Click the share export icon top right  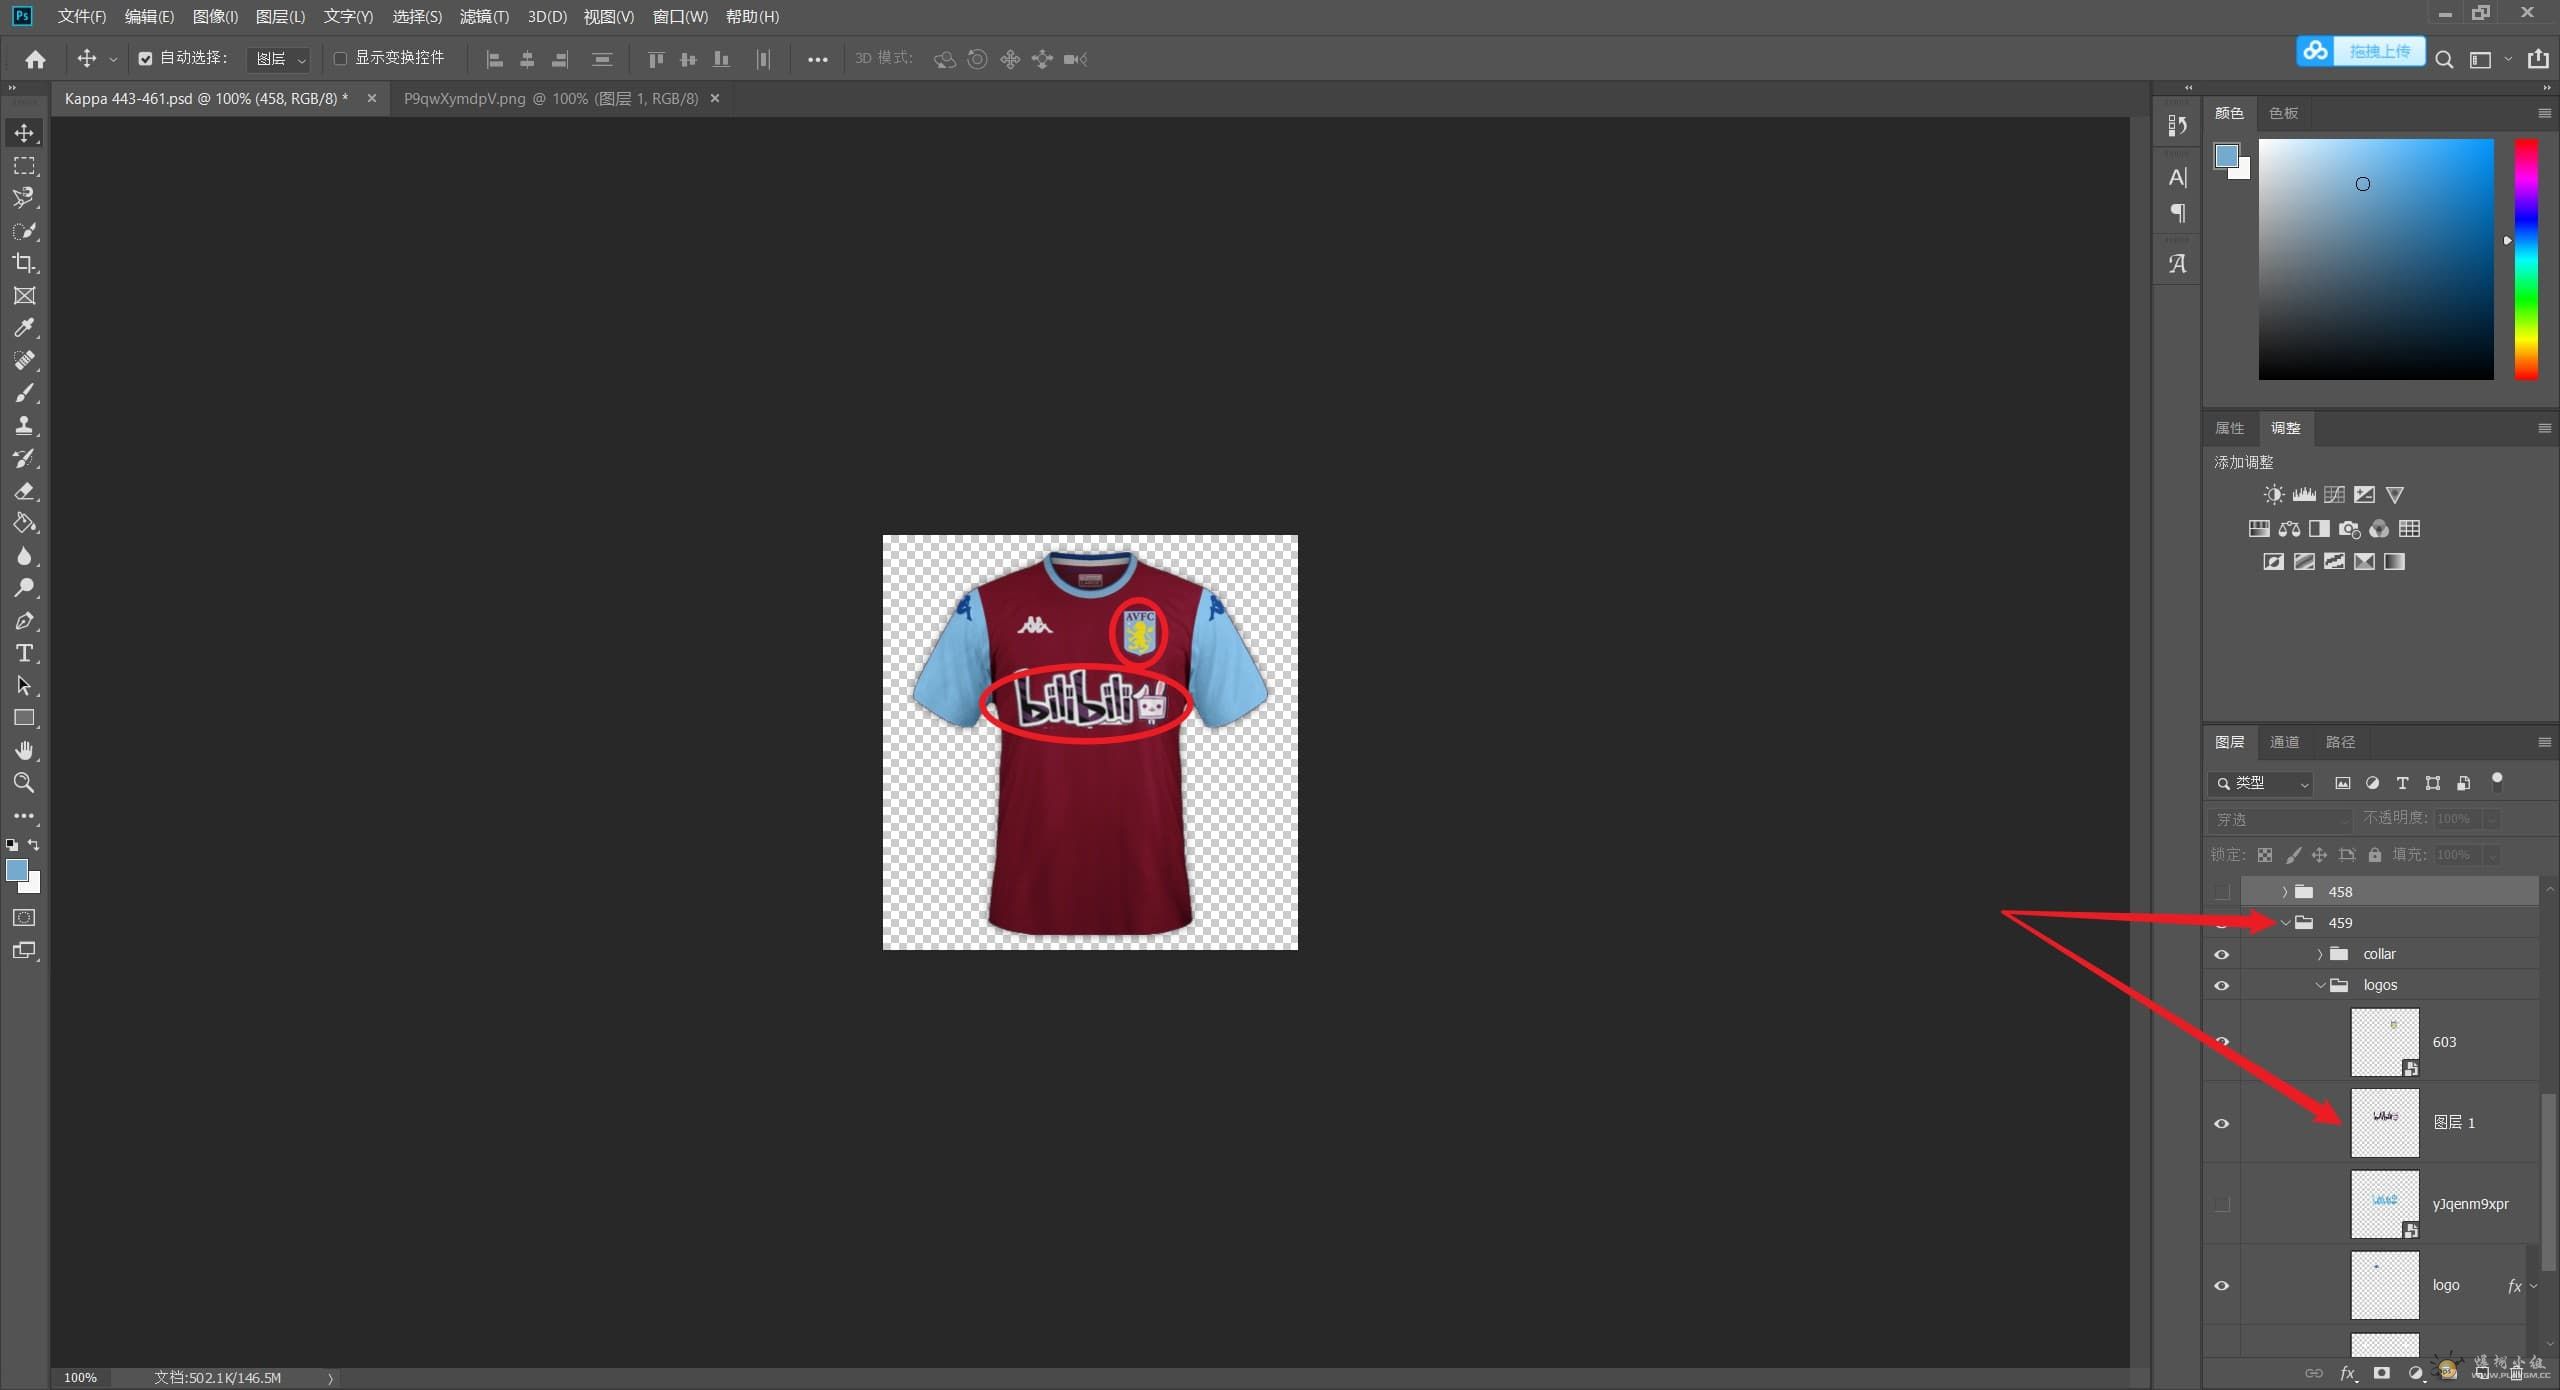pyautogui.click(x=2538, y=59)
